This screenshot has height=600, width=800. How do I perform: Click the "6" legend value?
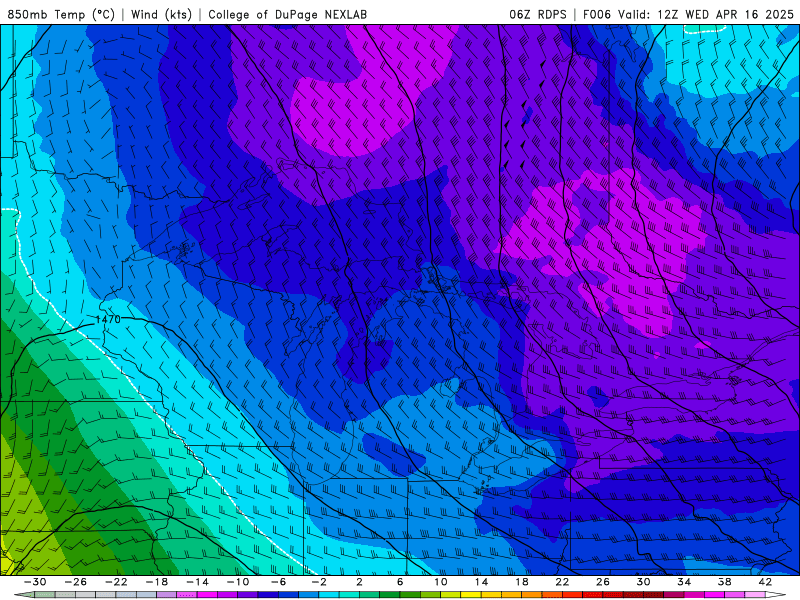pyautogui.click(x=400, y=582)
